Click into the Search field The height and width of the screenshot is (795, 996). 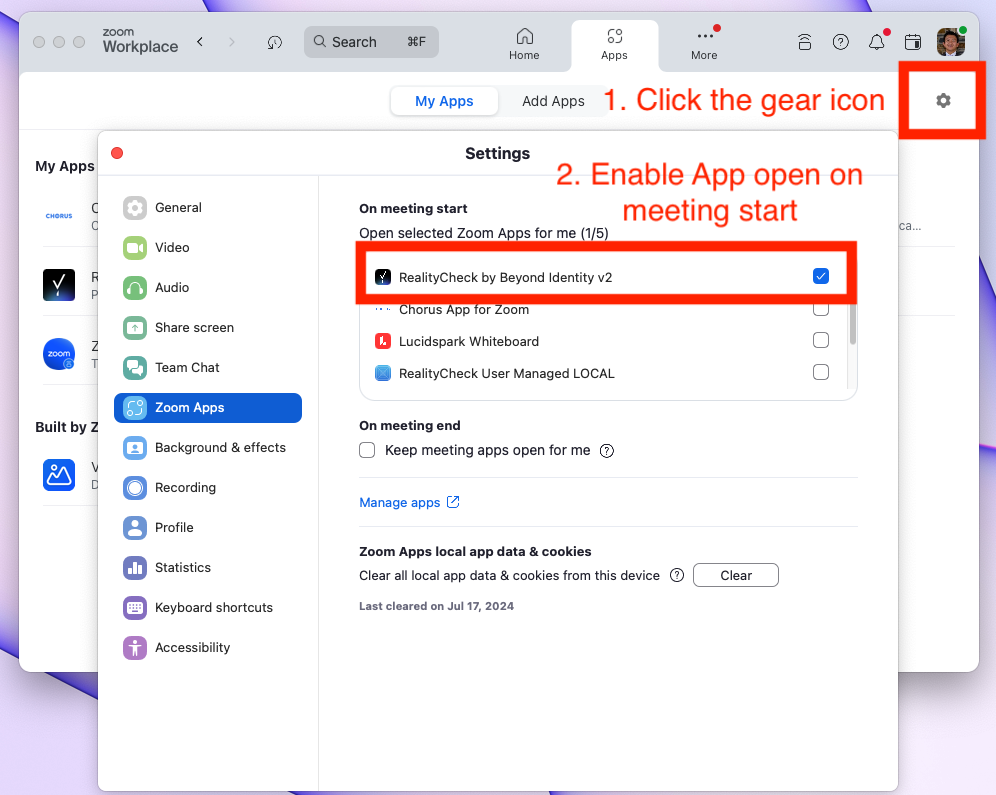pyautogui.click(x=371, y=42)
